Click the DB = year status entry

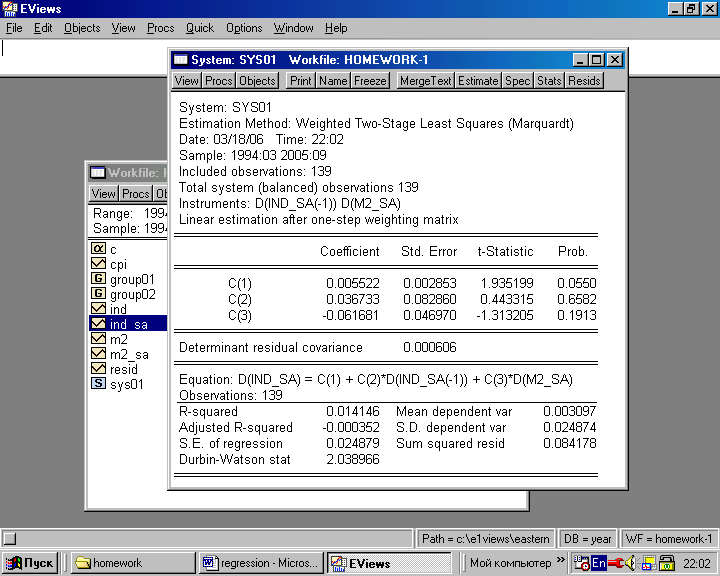(x=587, y=538)
